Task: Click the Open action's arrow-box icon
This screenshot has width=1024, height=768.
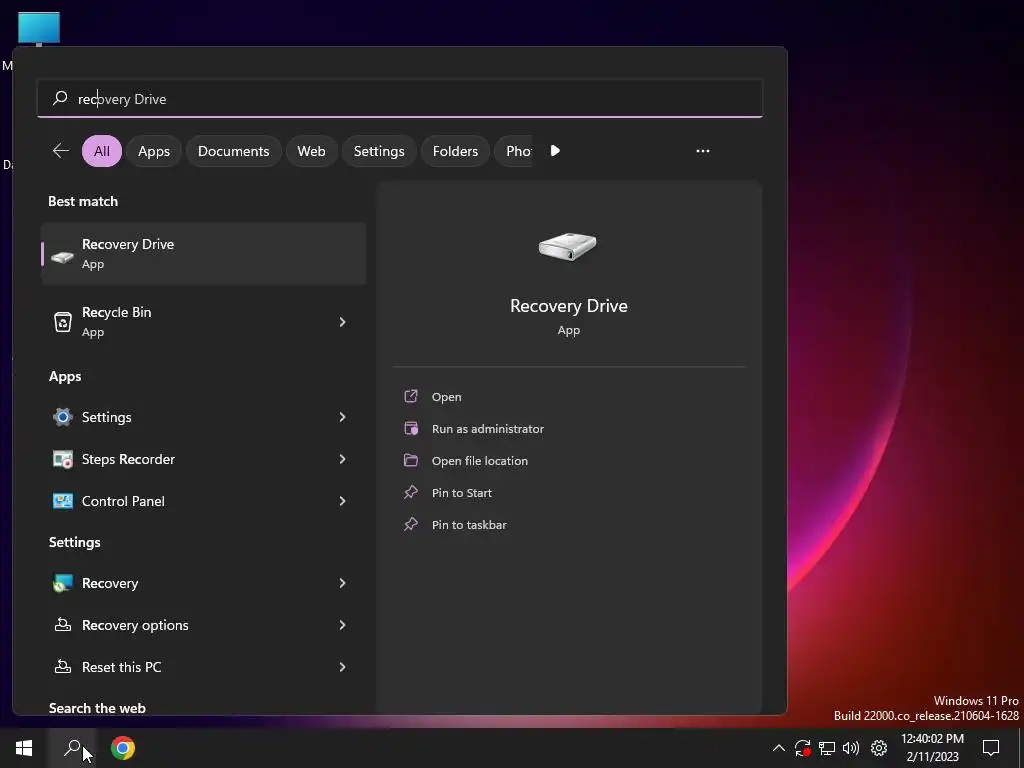Action: (x=411, y=396)
